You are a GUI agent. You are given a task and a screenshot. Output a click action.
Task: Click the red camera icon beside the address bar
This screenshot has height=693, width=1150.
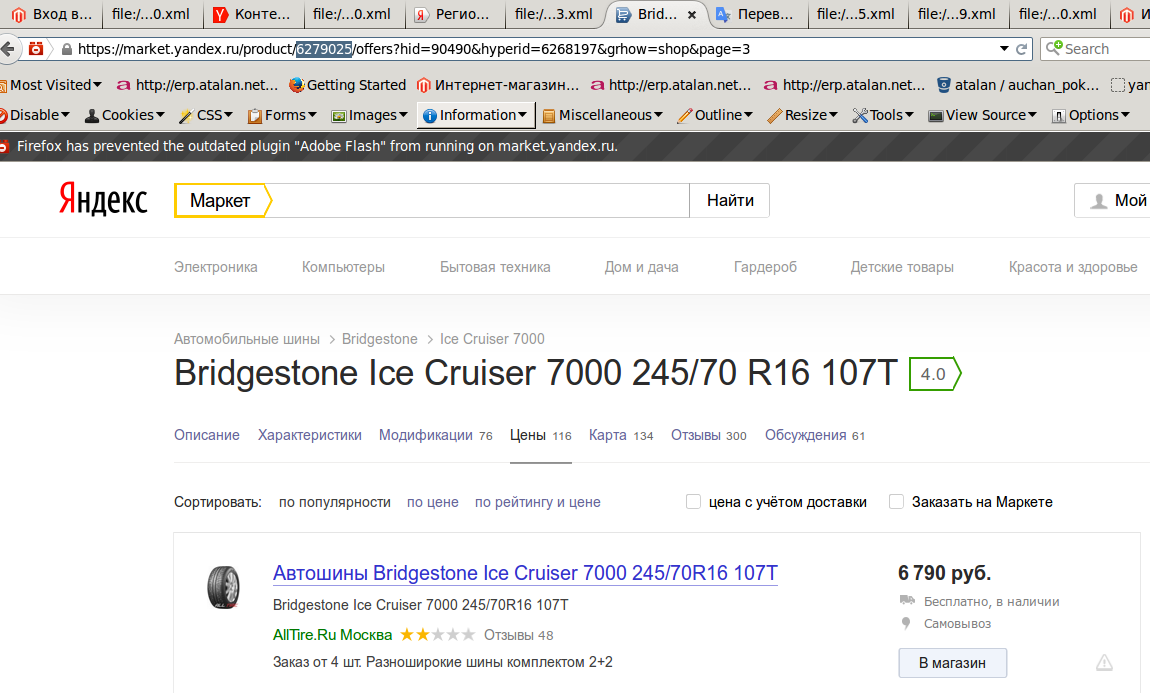tap(35, 49)
